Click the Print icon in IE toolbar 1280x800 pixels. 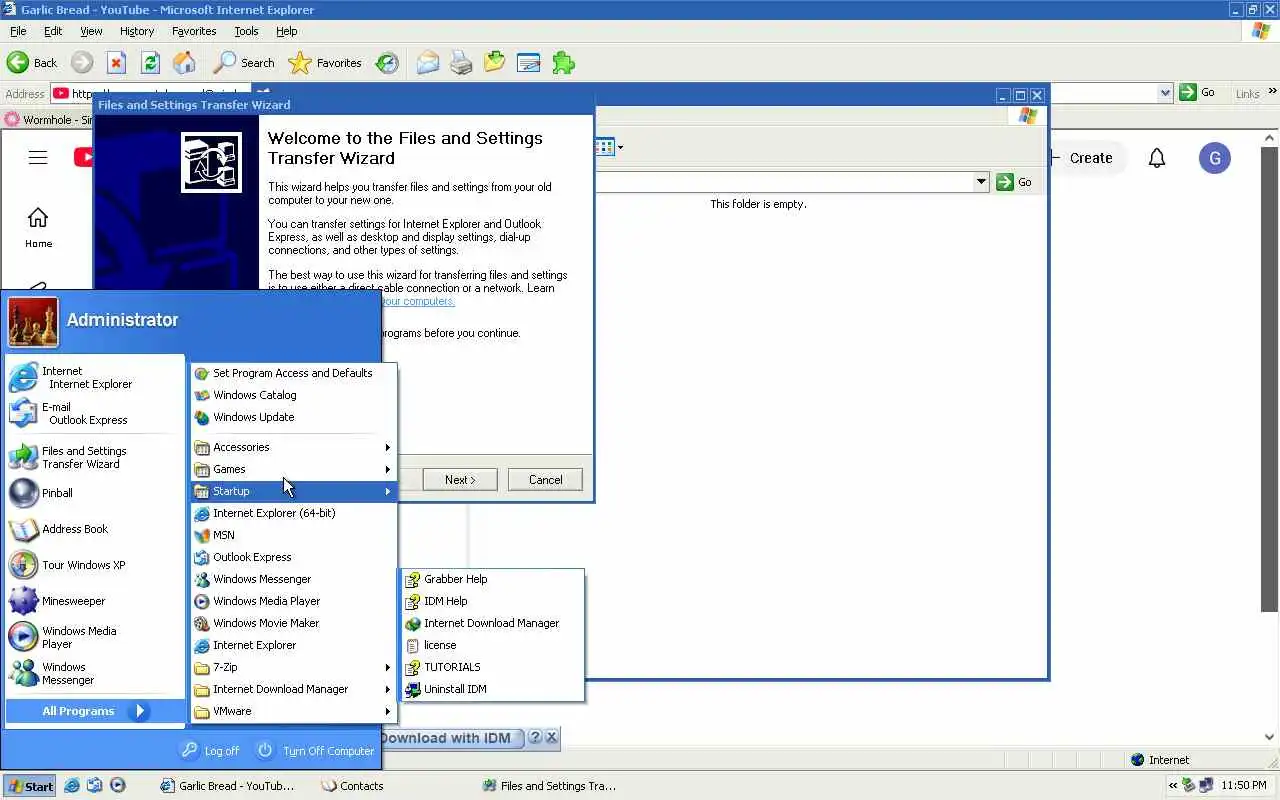pos(461,63)
